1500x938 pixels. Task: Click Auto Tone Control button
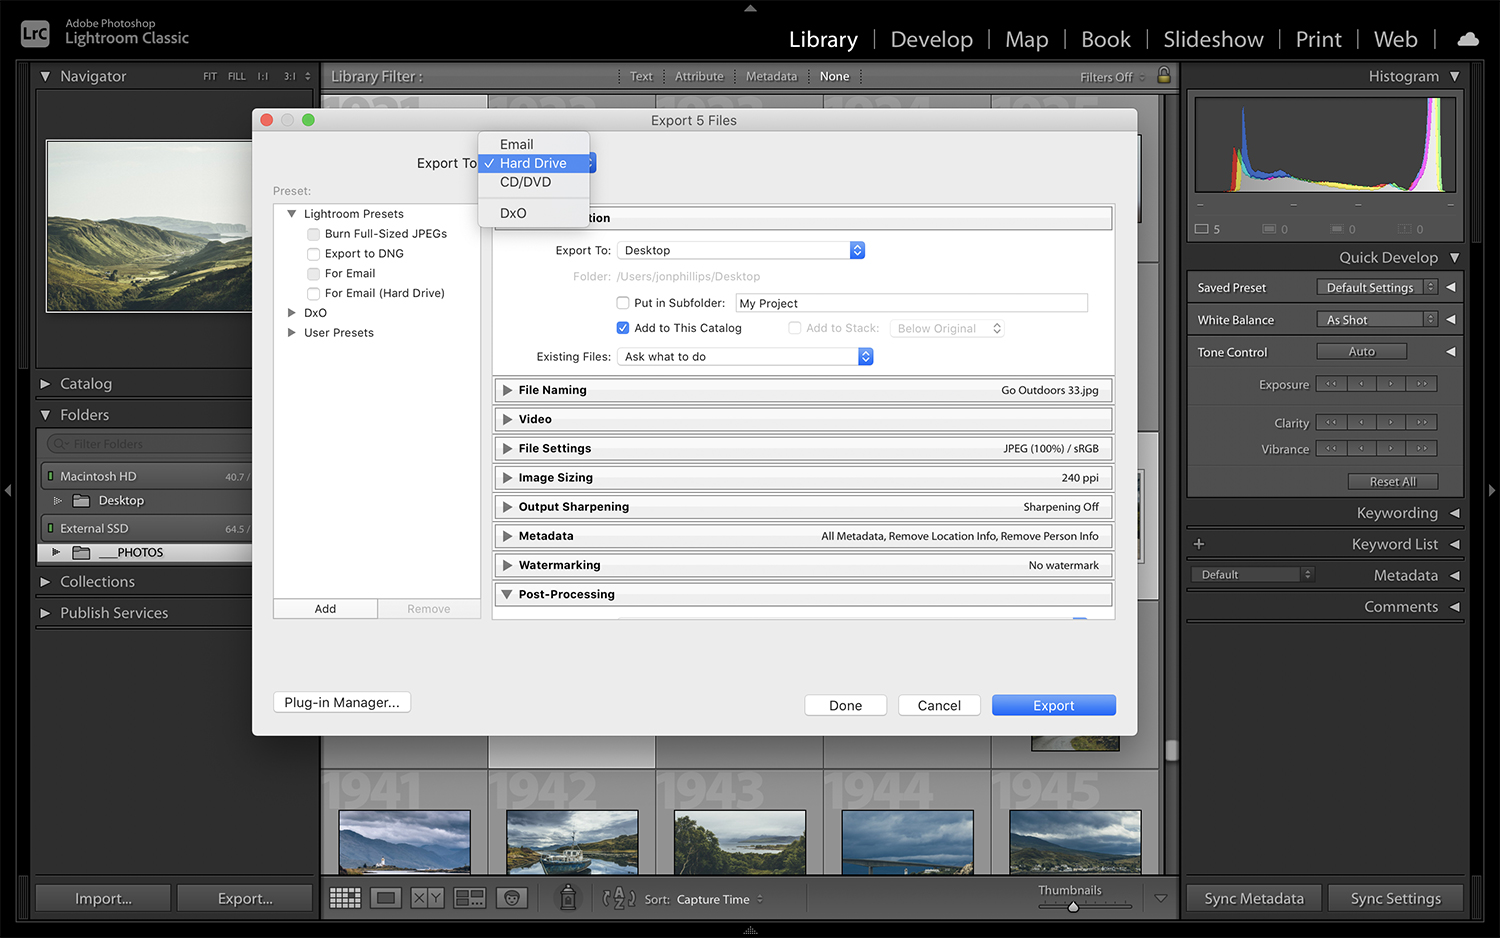(1361, 351)
